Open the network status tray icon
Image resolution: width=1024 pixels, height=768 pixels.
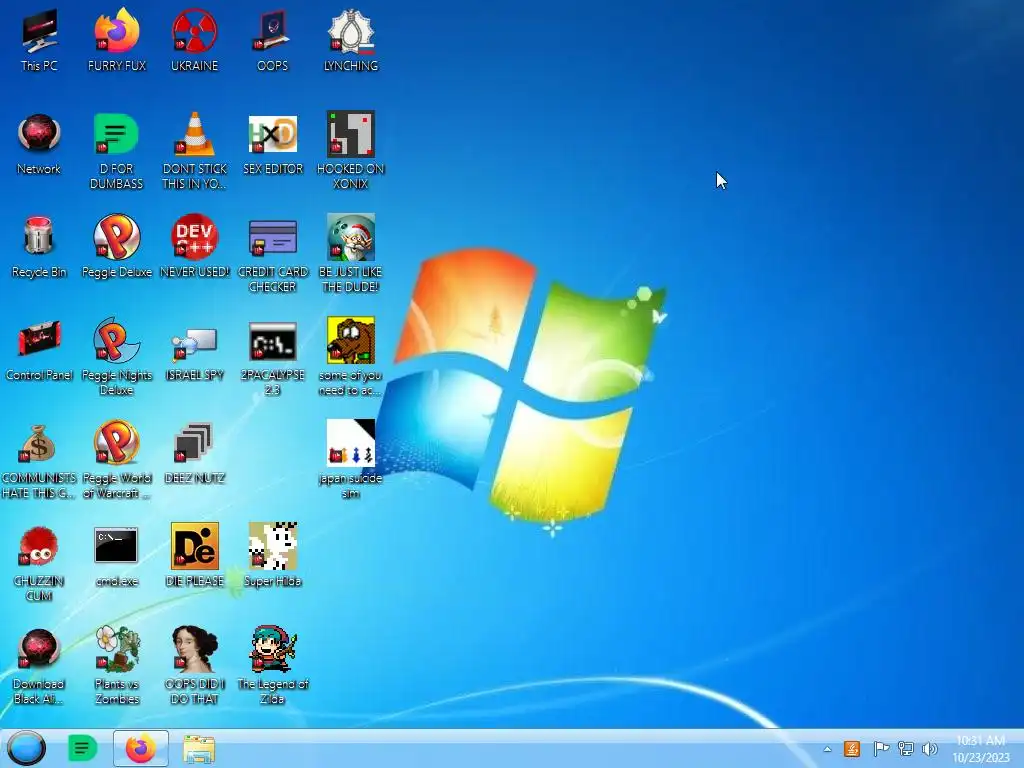(x=905, y=749)
